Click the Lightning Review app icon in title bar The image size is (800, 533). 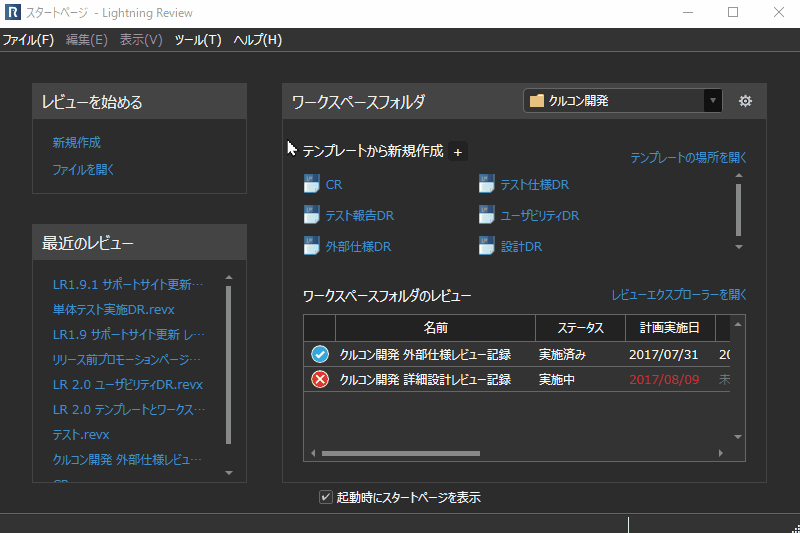12,12
